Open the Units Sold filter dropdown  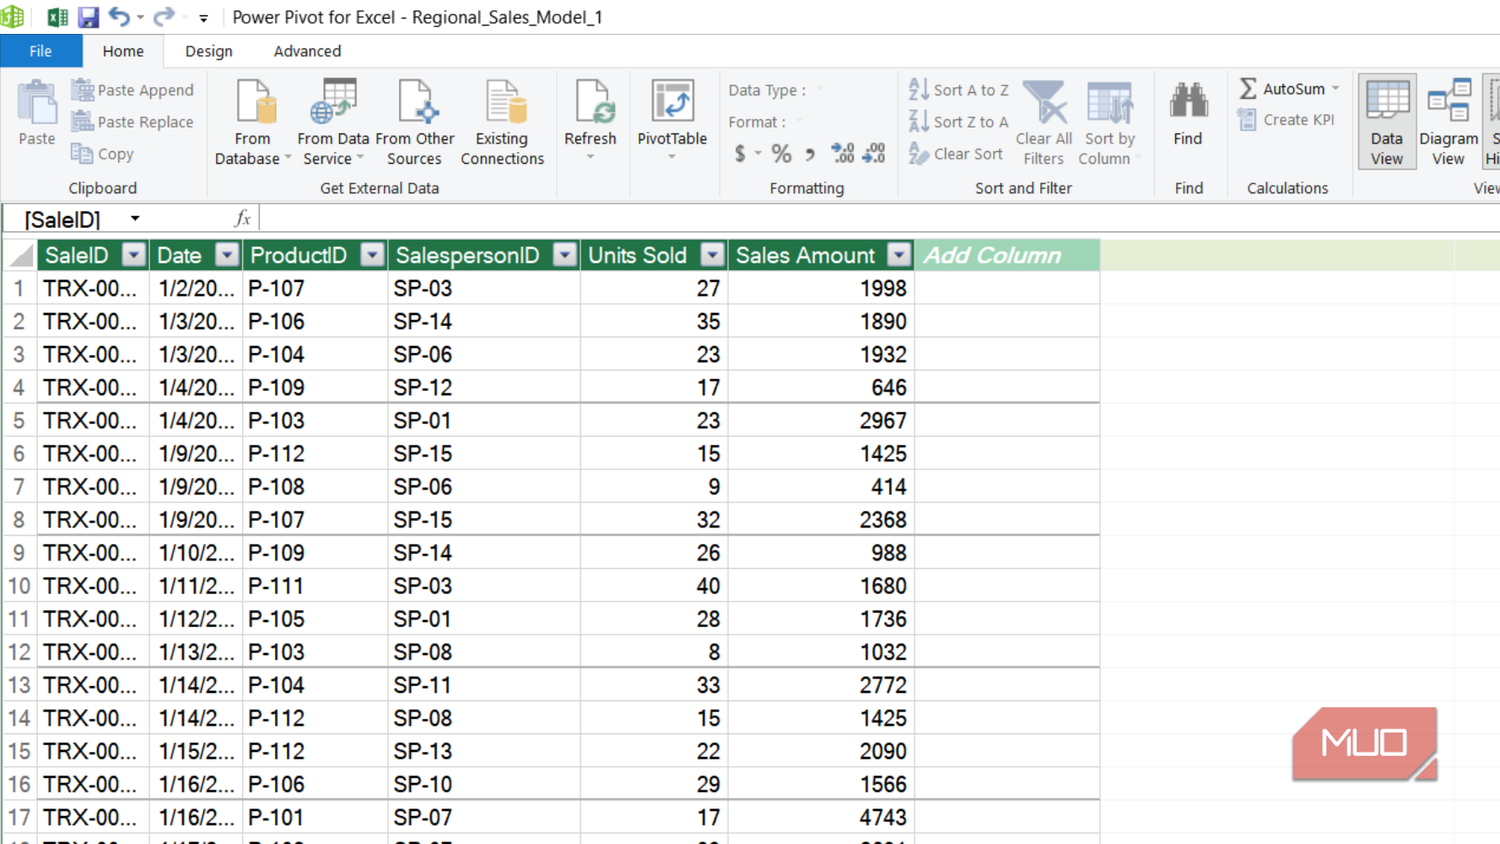712,255
